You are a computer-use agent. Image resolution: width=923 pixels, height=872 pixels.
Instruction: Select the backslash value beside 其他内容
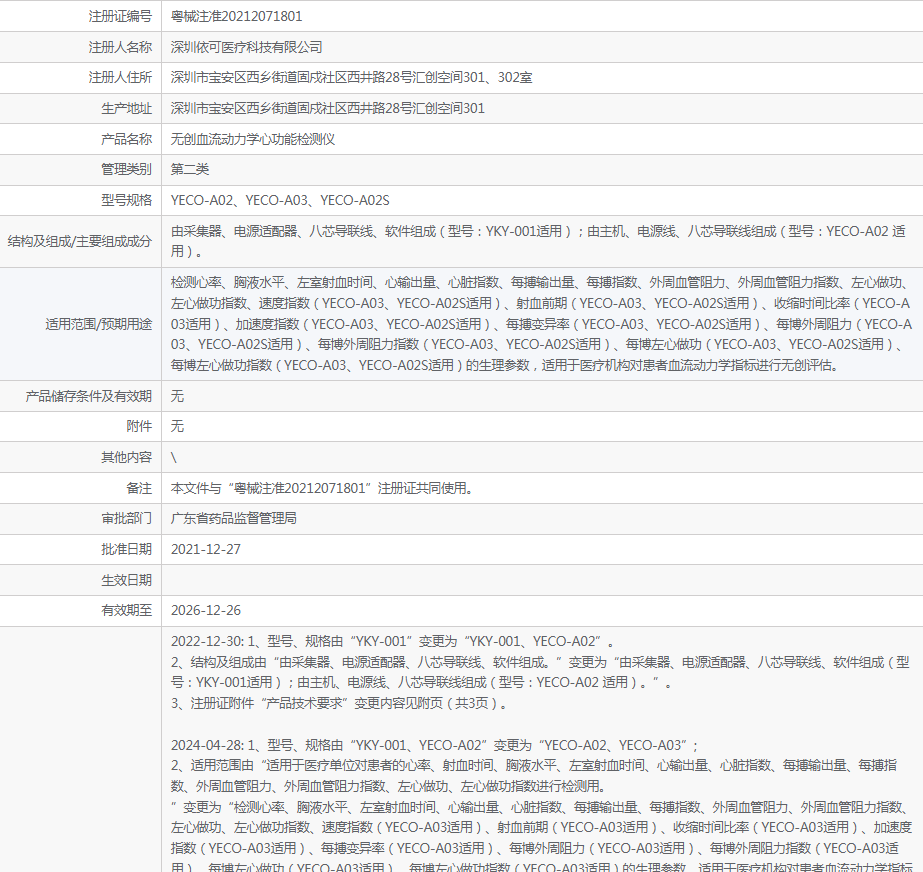(174, 457)
